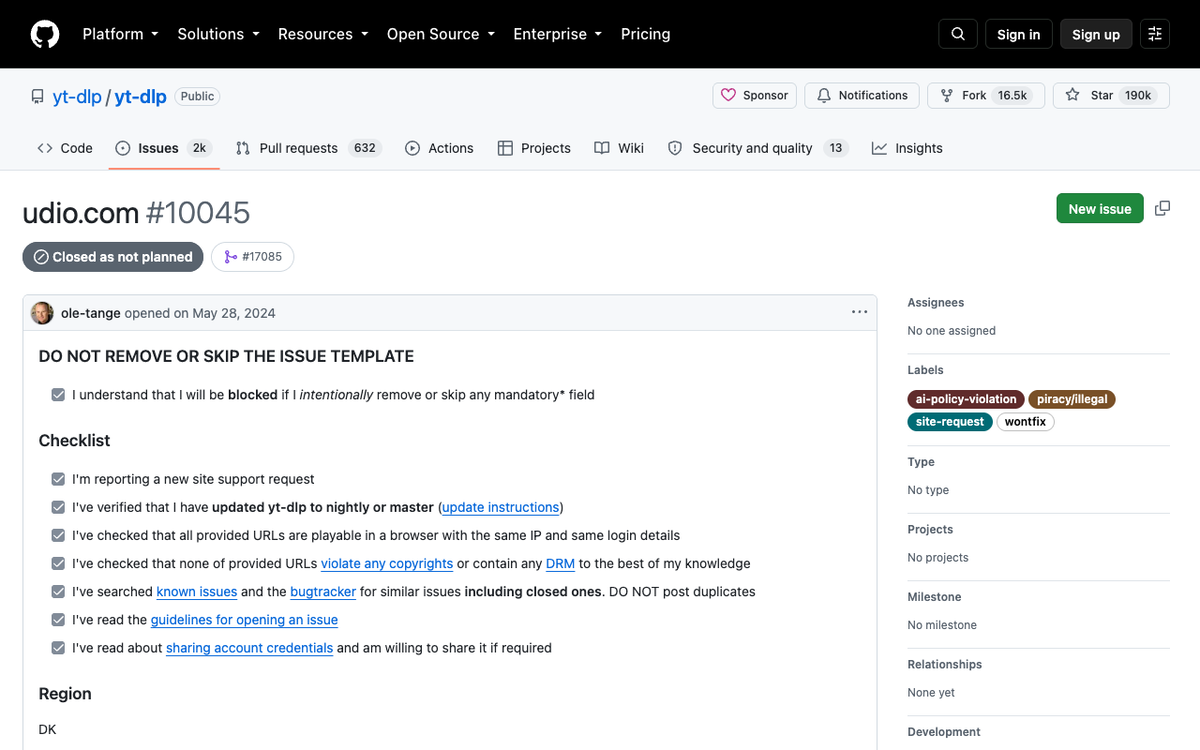
Task: Click the Closed as not planned badge
Action: click(113, 257)
